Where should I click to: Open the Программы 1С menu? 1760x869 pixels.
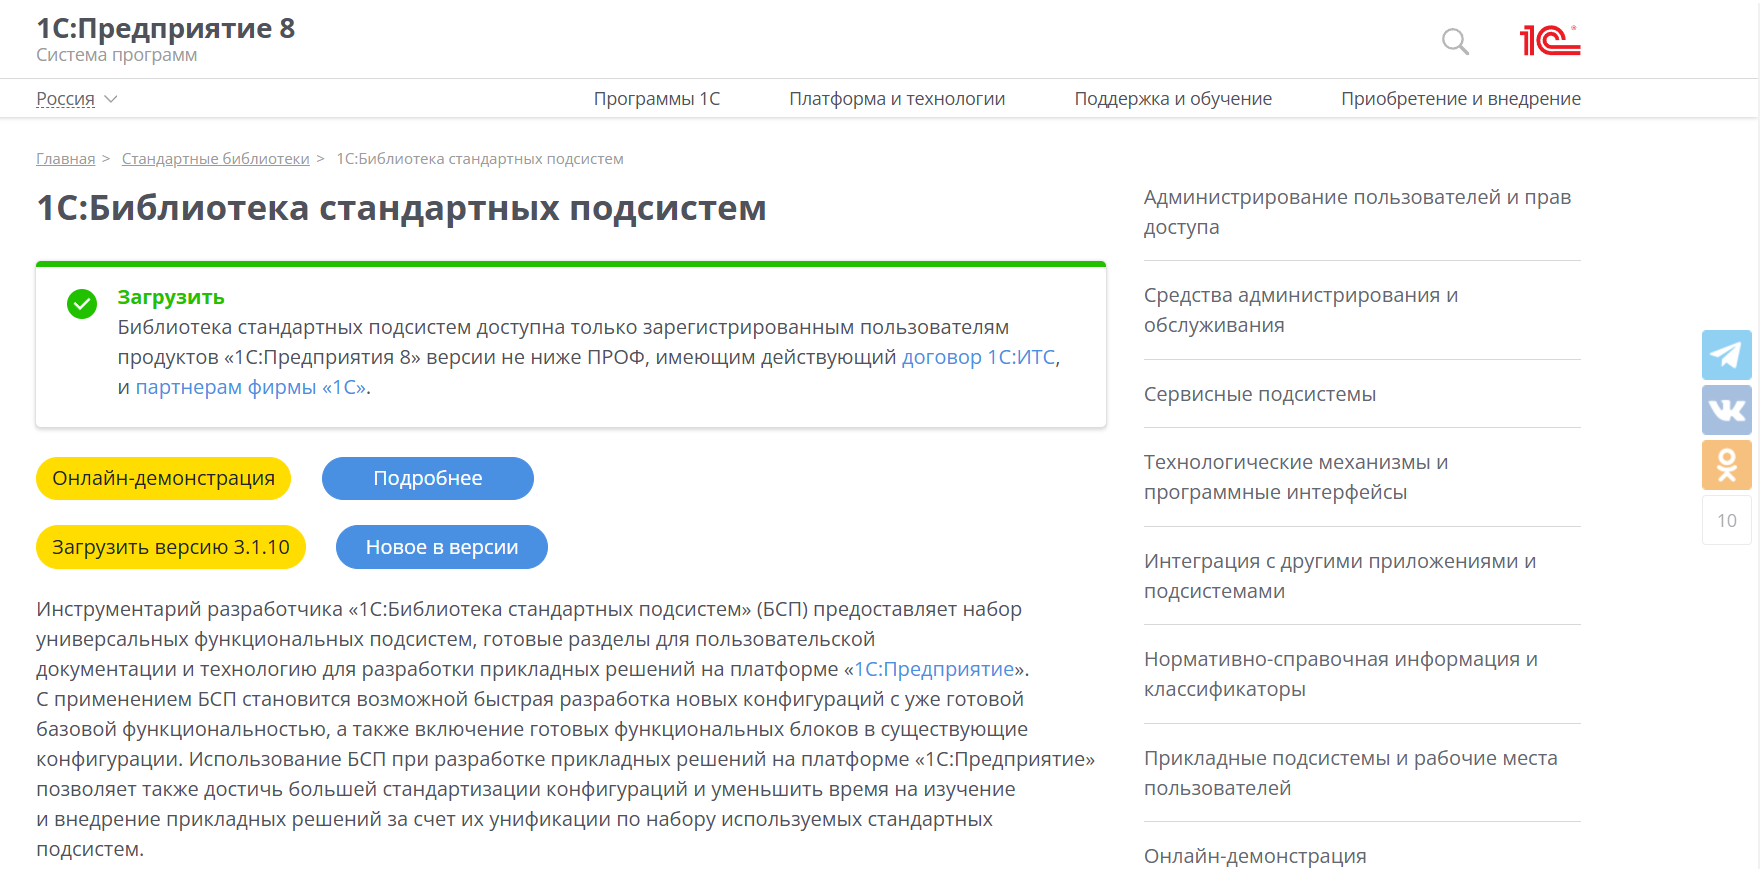coord(657,99)
